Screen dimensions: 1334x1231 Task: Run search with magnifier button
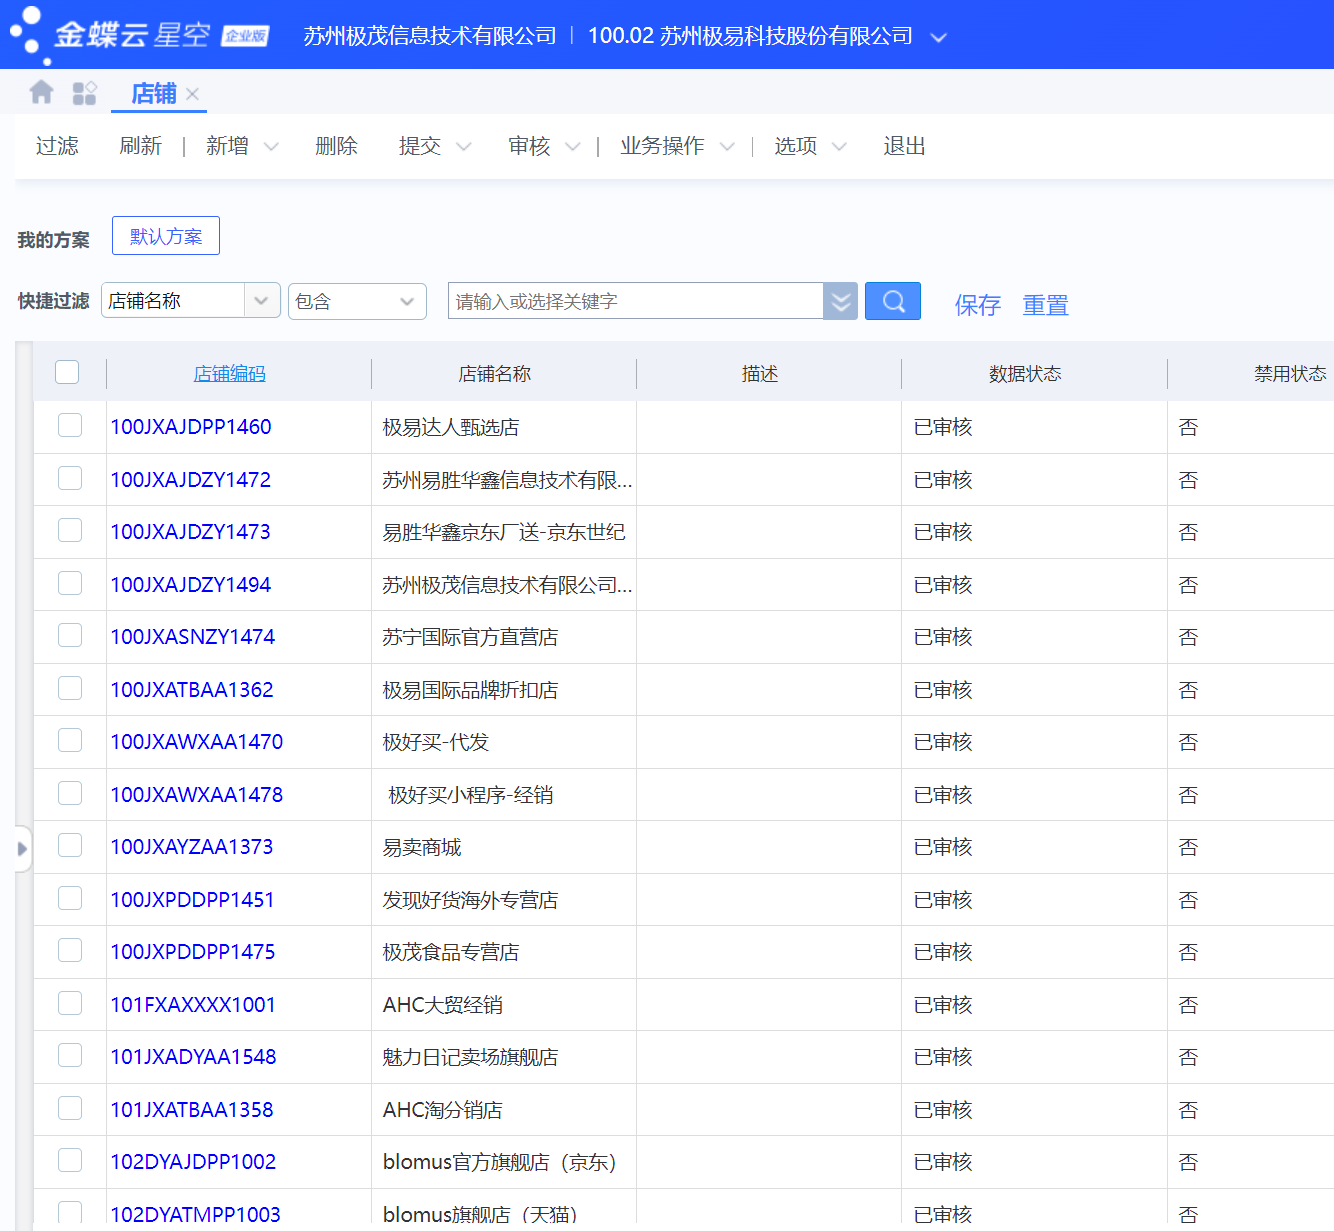(893, 301)
